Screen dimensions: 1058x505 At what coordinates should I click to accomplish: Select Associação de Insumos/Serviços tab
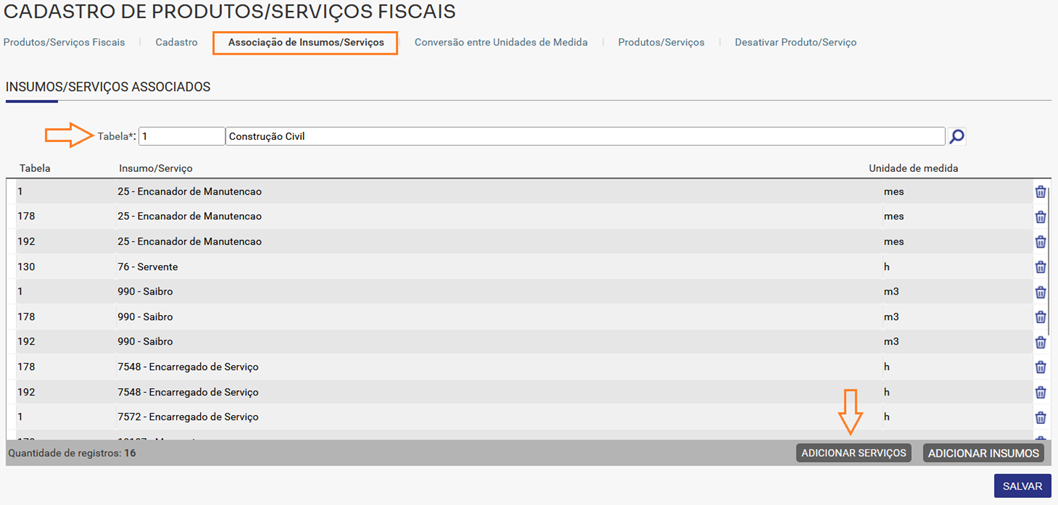[x=306, y=42]
